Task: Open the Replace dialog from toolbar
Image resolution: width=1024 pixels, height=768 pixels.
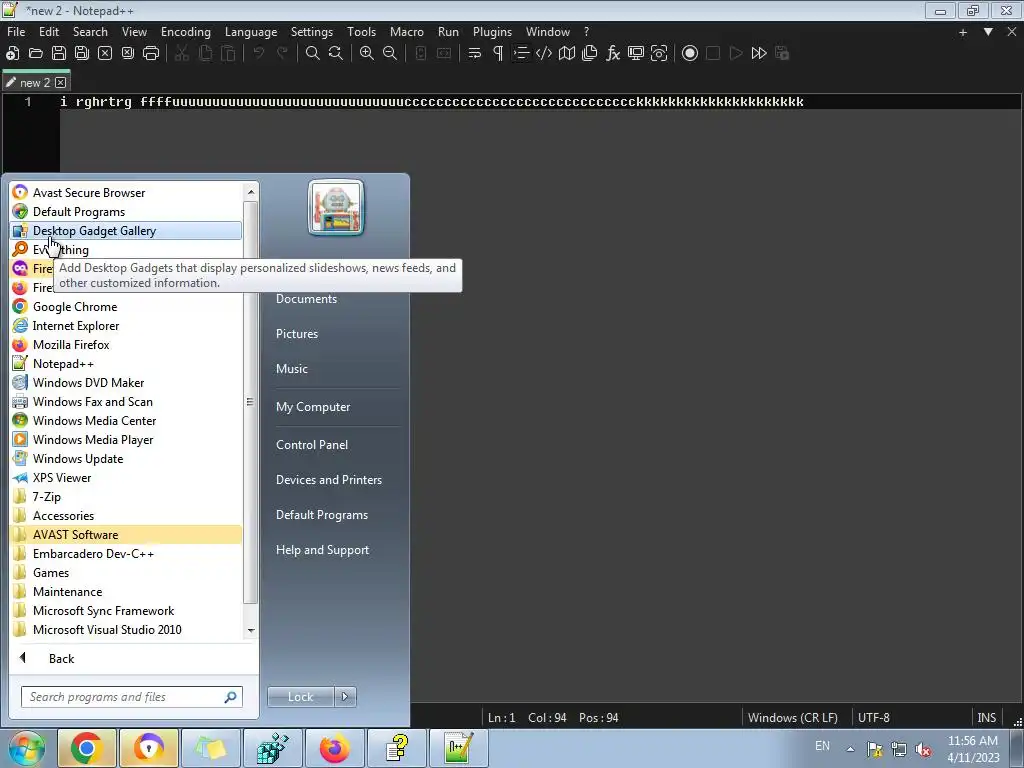Action: tap(336, 54)
